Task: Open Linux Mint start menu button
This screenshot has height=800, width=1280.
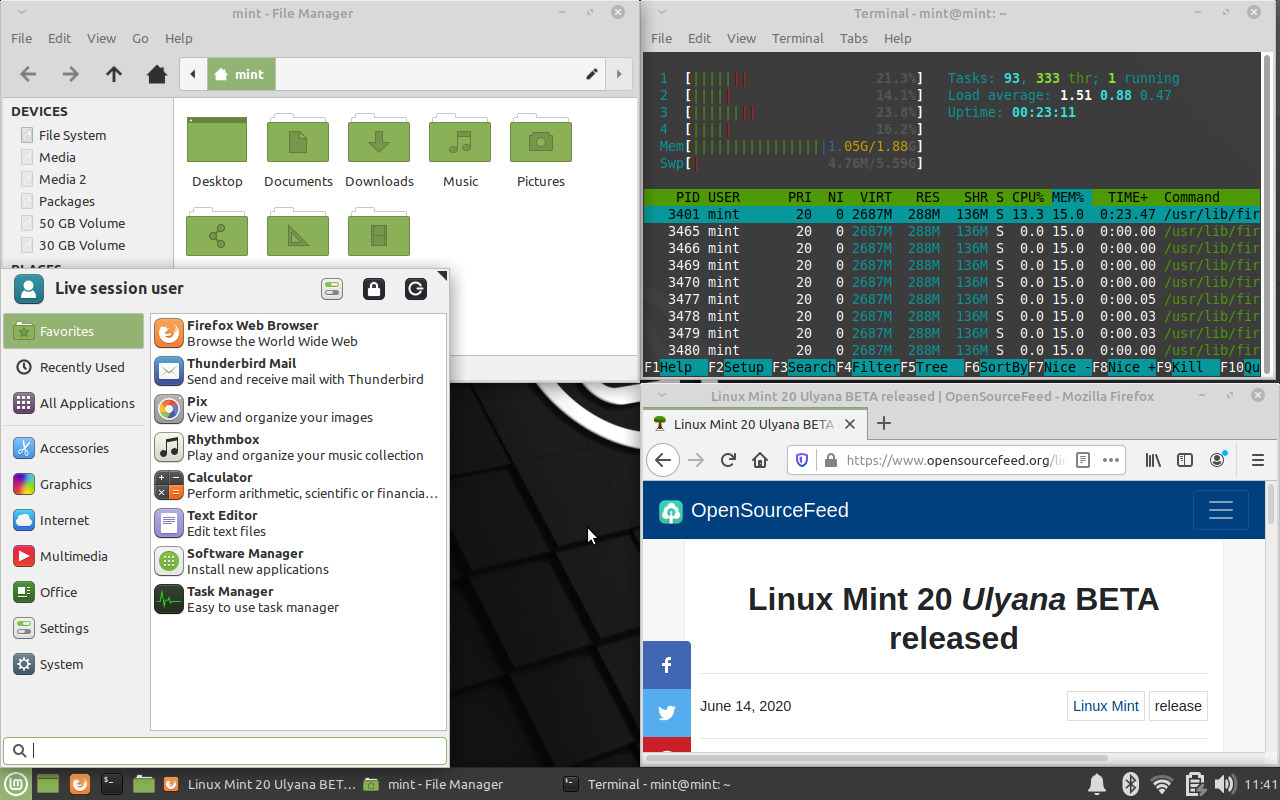Action: point(15,784)
